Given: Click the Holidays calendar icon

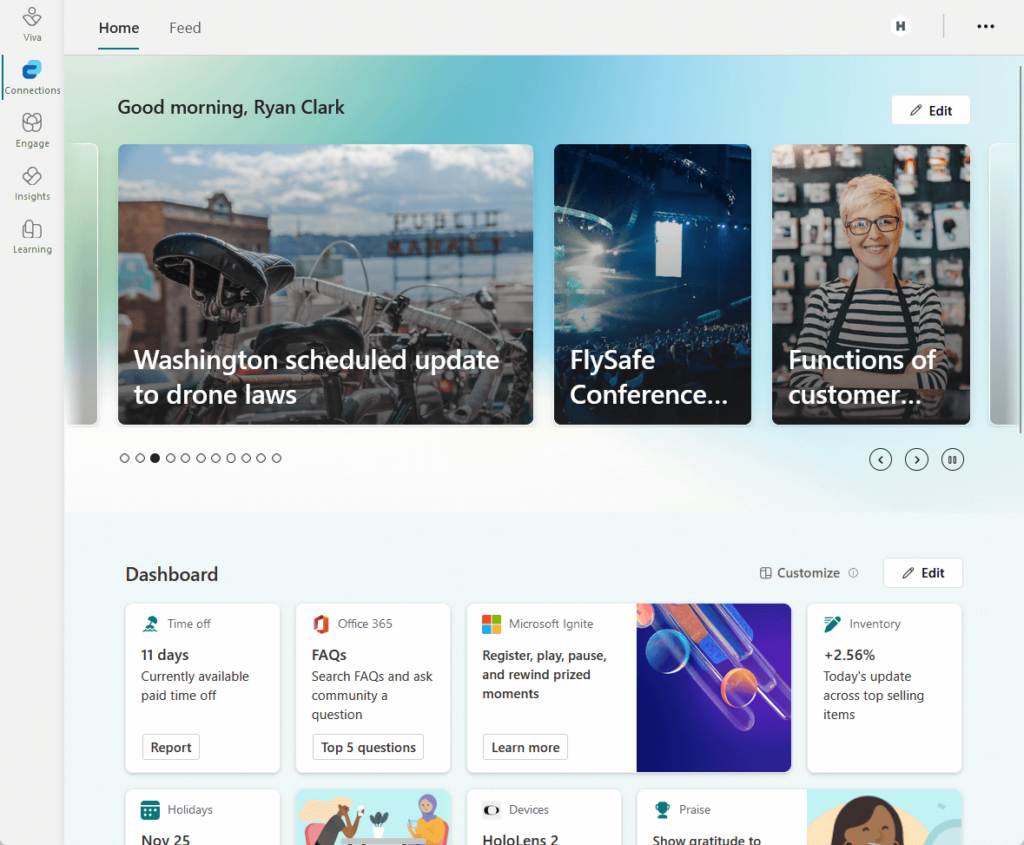Looking at the screenshot, I should click(x=150, y=810).
